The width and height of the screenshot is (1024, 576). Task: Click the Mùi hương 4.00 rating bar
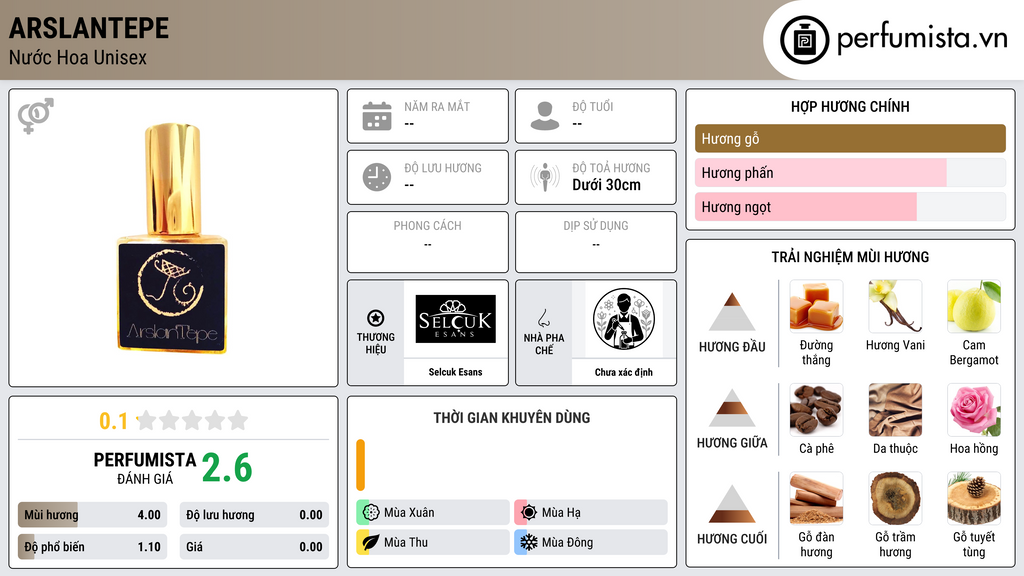click(x=92, y=515)
